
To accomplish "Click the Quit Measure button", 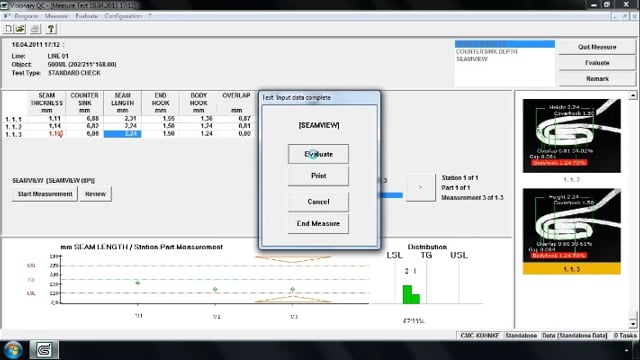I will pos(597,47).
